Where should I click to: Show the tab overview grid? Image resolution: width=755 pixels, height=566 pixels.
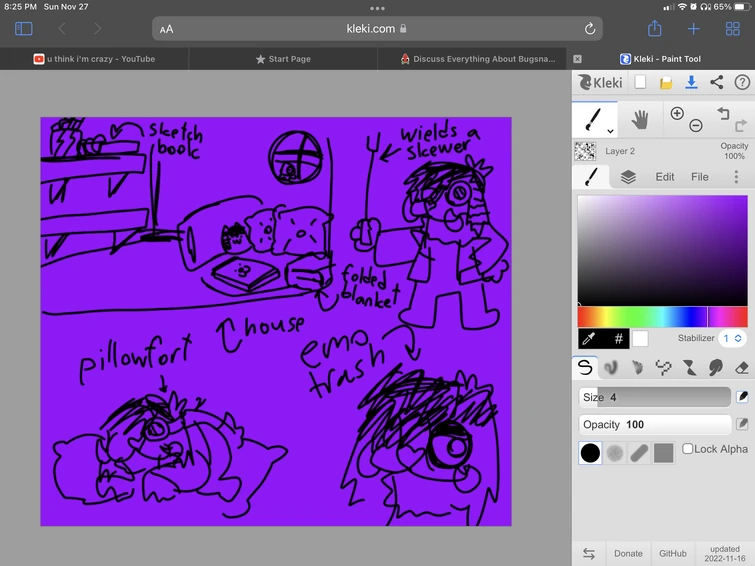pos(732,29)
